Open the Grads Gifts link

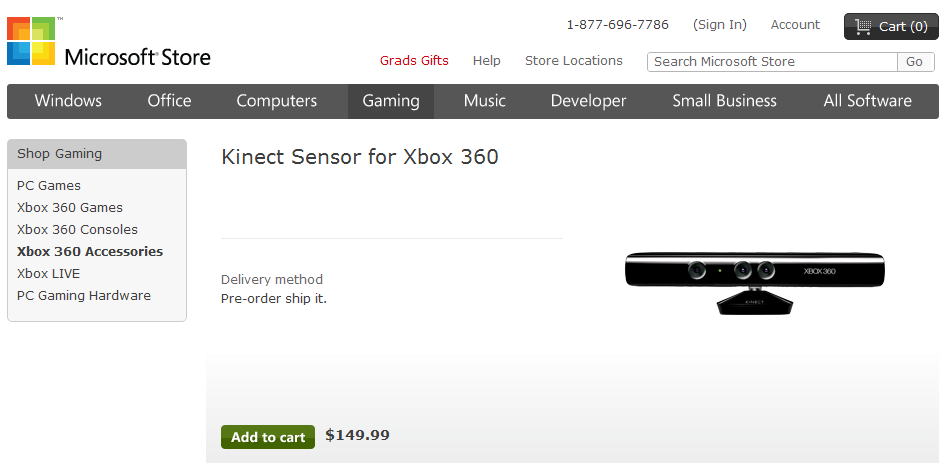(x=414, y=61)
